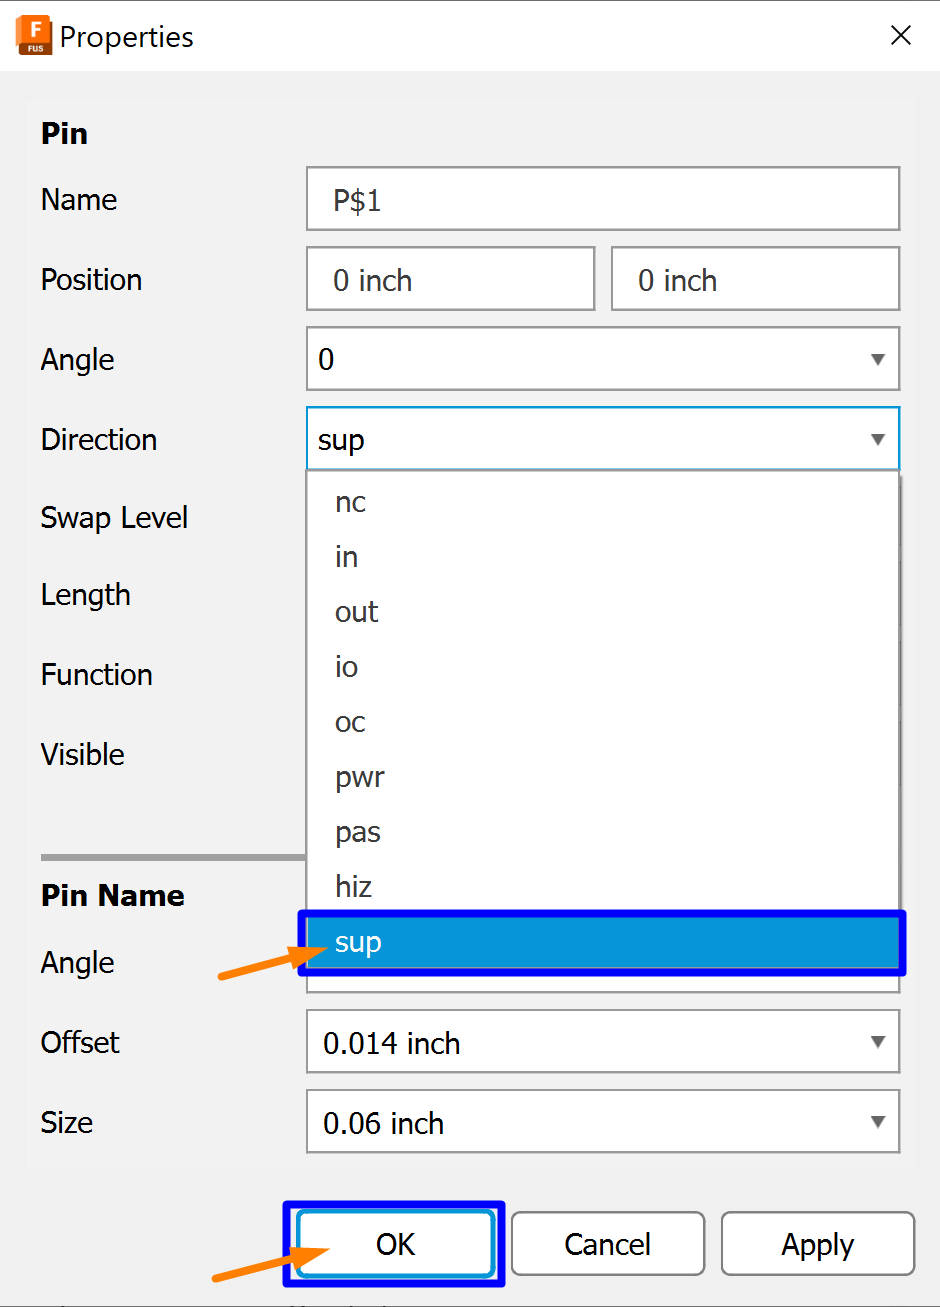Edit the pin Name field
The height and width of the screenshot is (1307, 940).
[x=600, y=198]
